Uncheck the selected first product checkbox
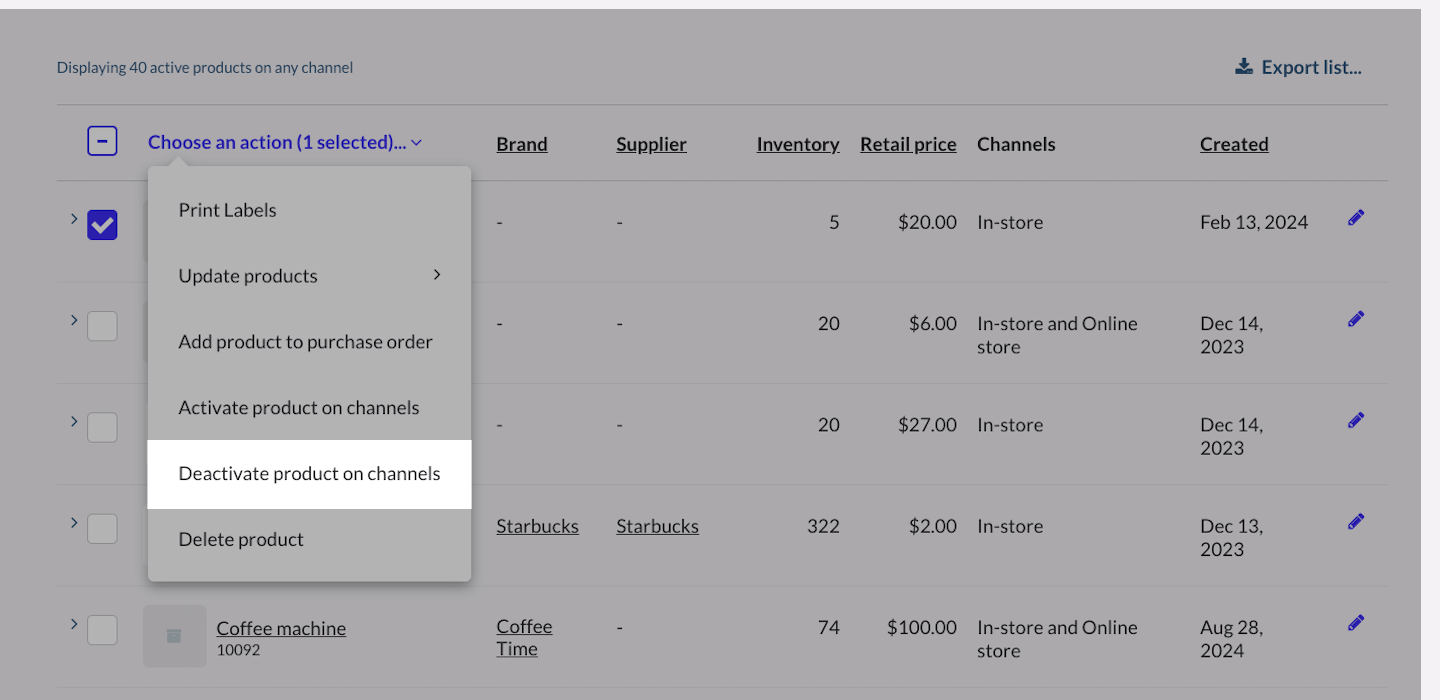This screenshot has width=1440, height=700. pyautogui.click(x=102, y=225)
